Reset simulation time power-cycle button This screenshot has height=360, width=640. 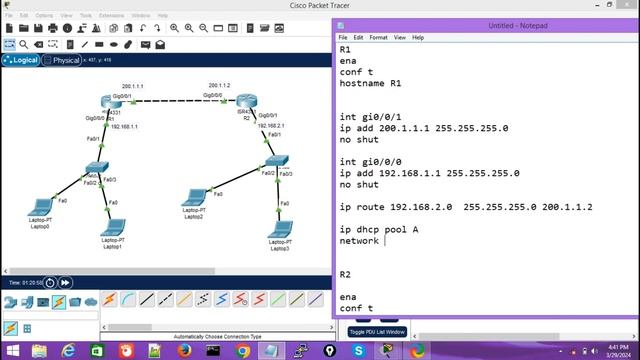(50, 282)
